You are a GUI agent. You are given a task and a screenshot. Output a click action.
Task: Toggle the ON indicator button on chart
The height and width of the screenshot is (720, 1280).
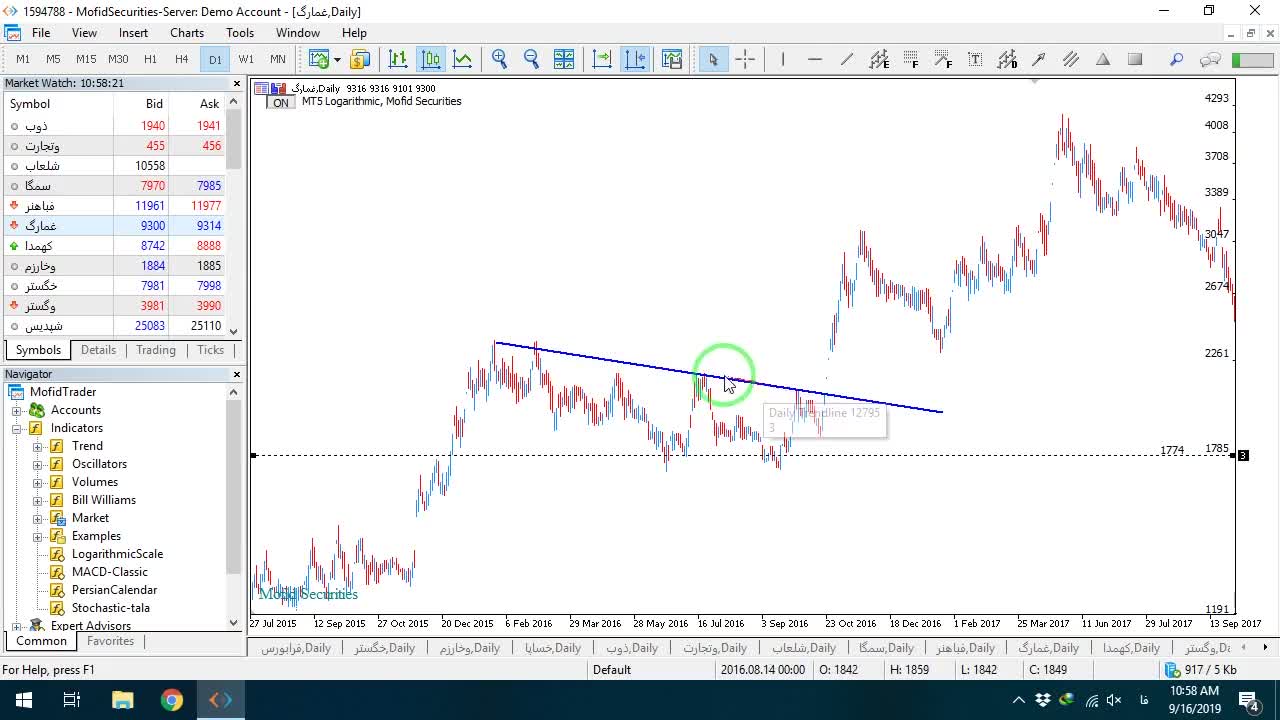281,102
